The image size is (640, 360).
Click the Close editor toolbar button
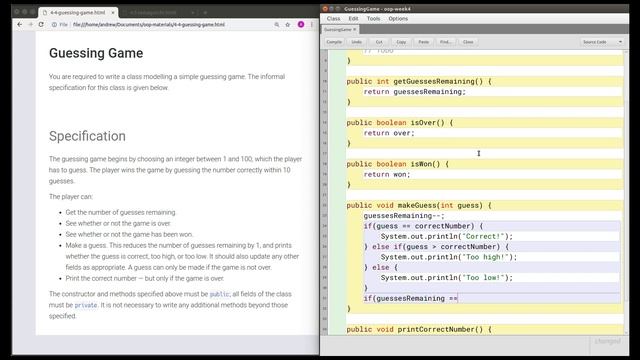[x=468, y=42]
